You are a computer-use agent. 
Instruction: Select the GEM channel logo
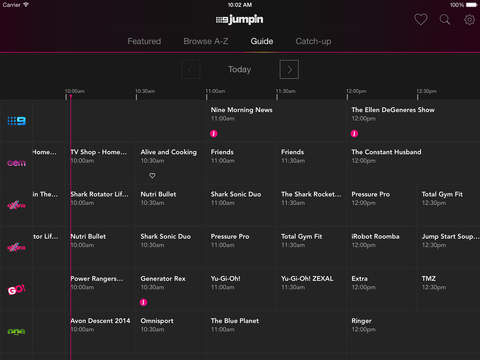[x=17, y=163]
